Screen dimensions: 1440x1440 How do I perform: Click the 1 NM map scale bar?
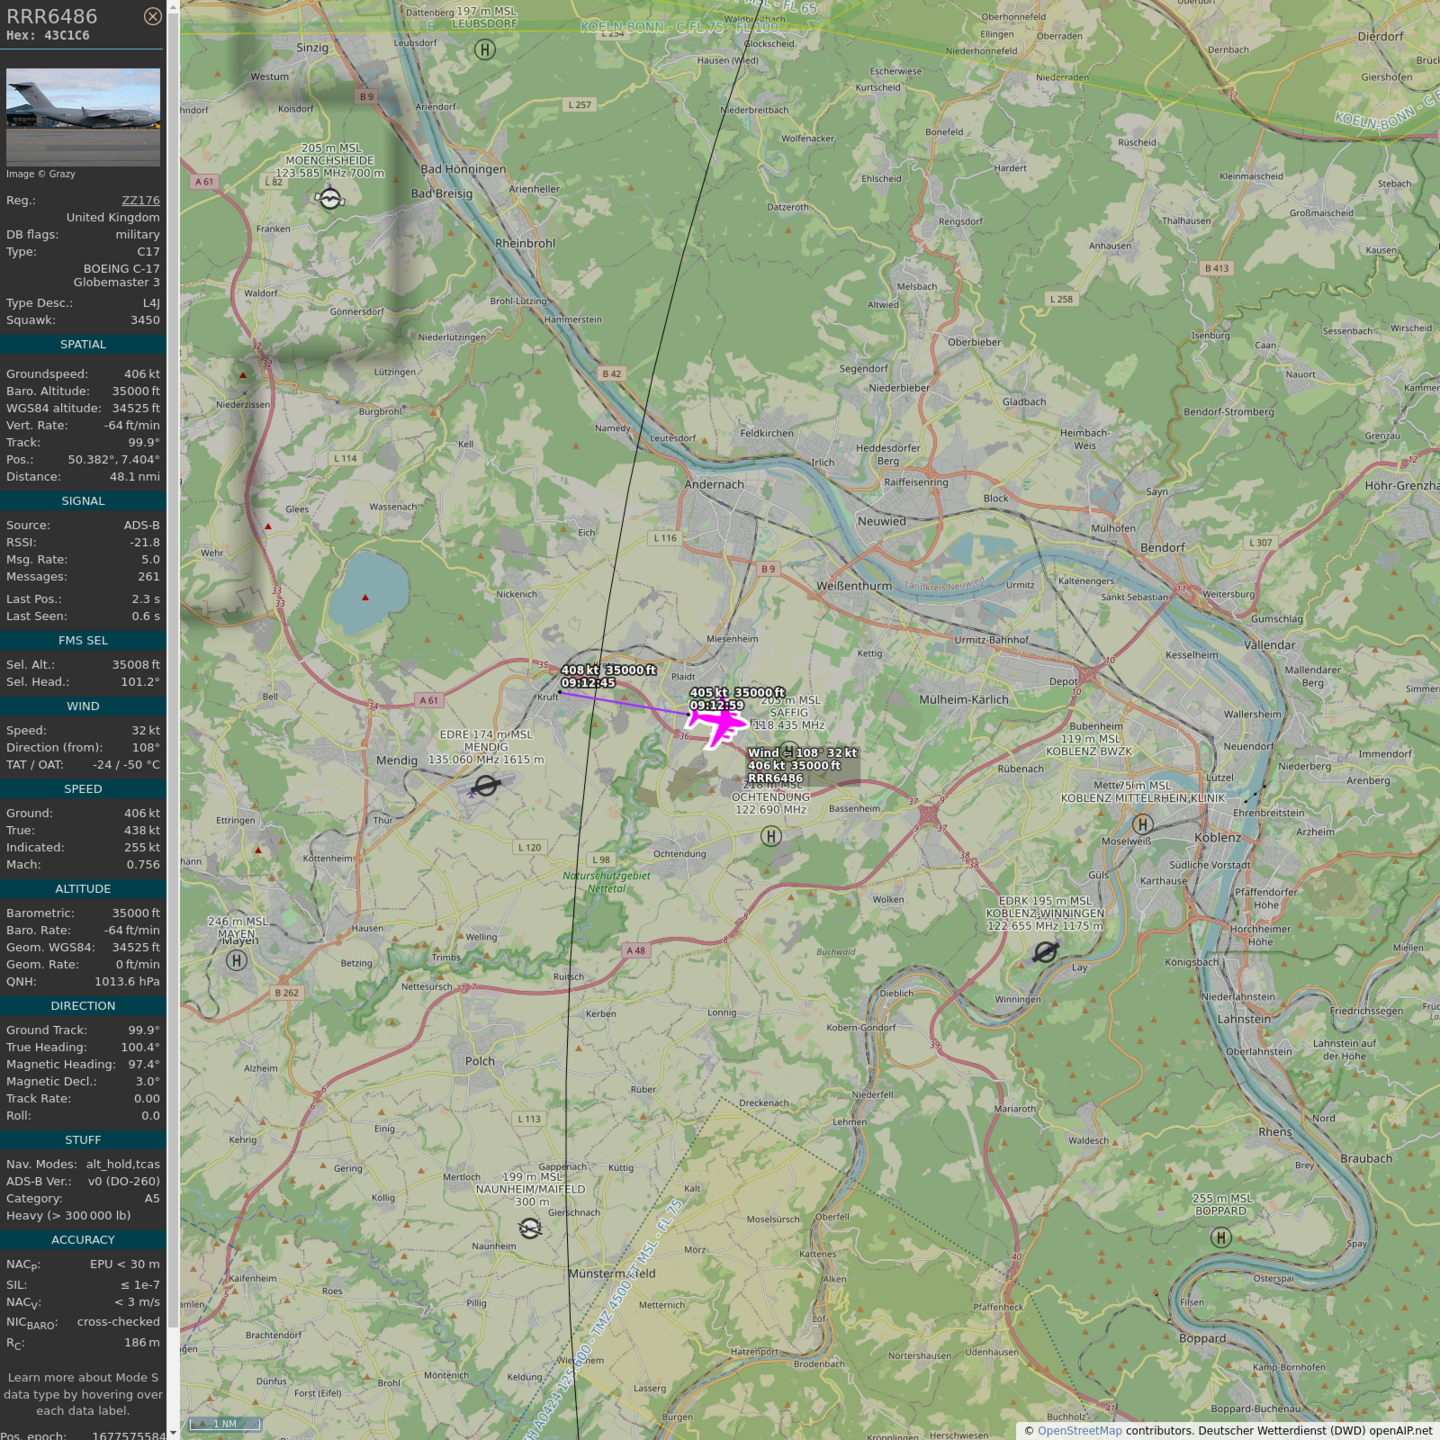[225, 1424]
